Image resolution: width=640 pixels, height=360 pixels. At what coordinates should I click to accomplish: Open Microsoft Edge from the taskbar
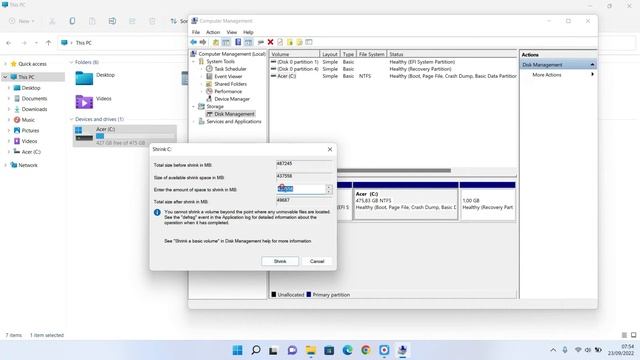347,350
